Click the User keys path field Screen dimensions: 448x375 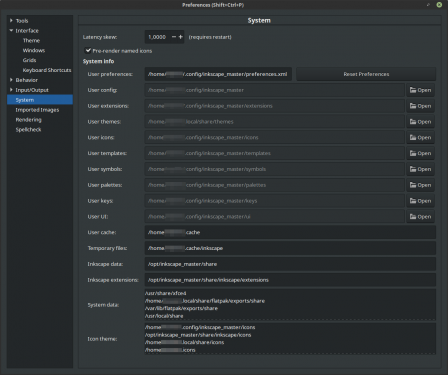click(275, 201)
